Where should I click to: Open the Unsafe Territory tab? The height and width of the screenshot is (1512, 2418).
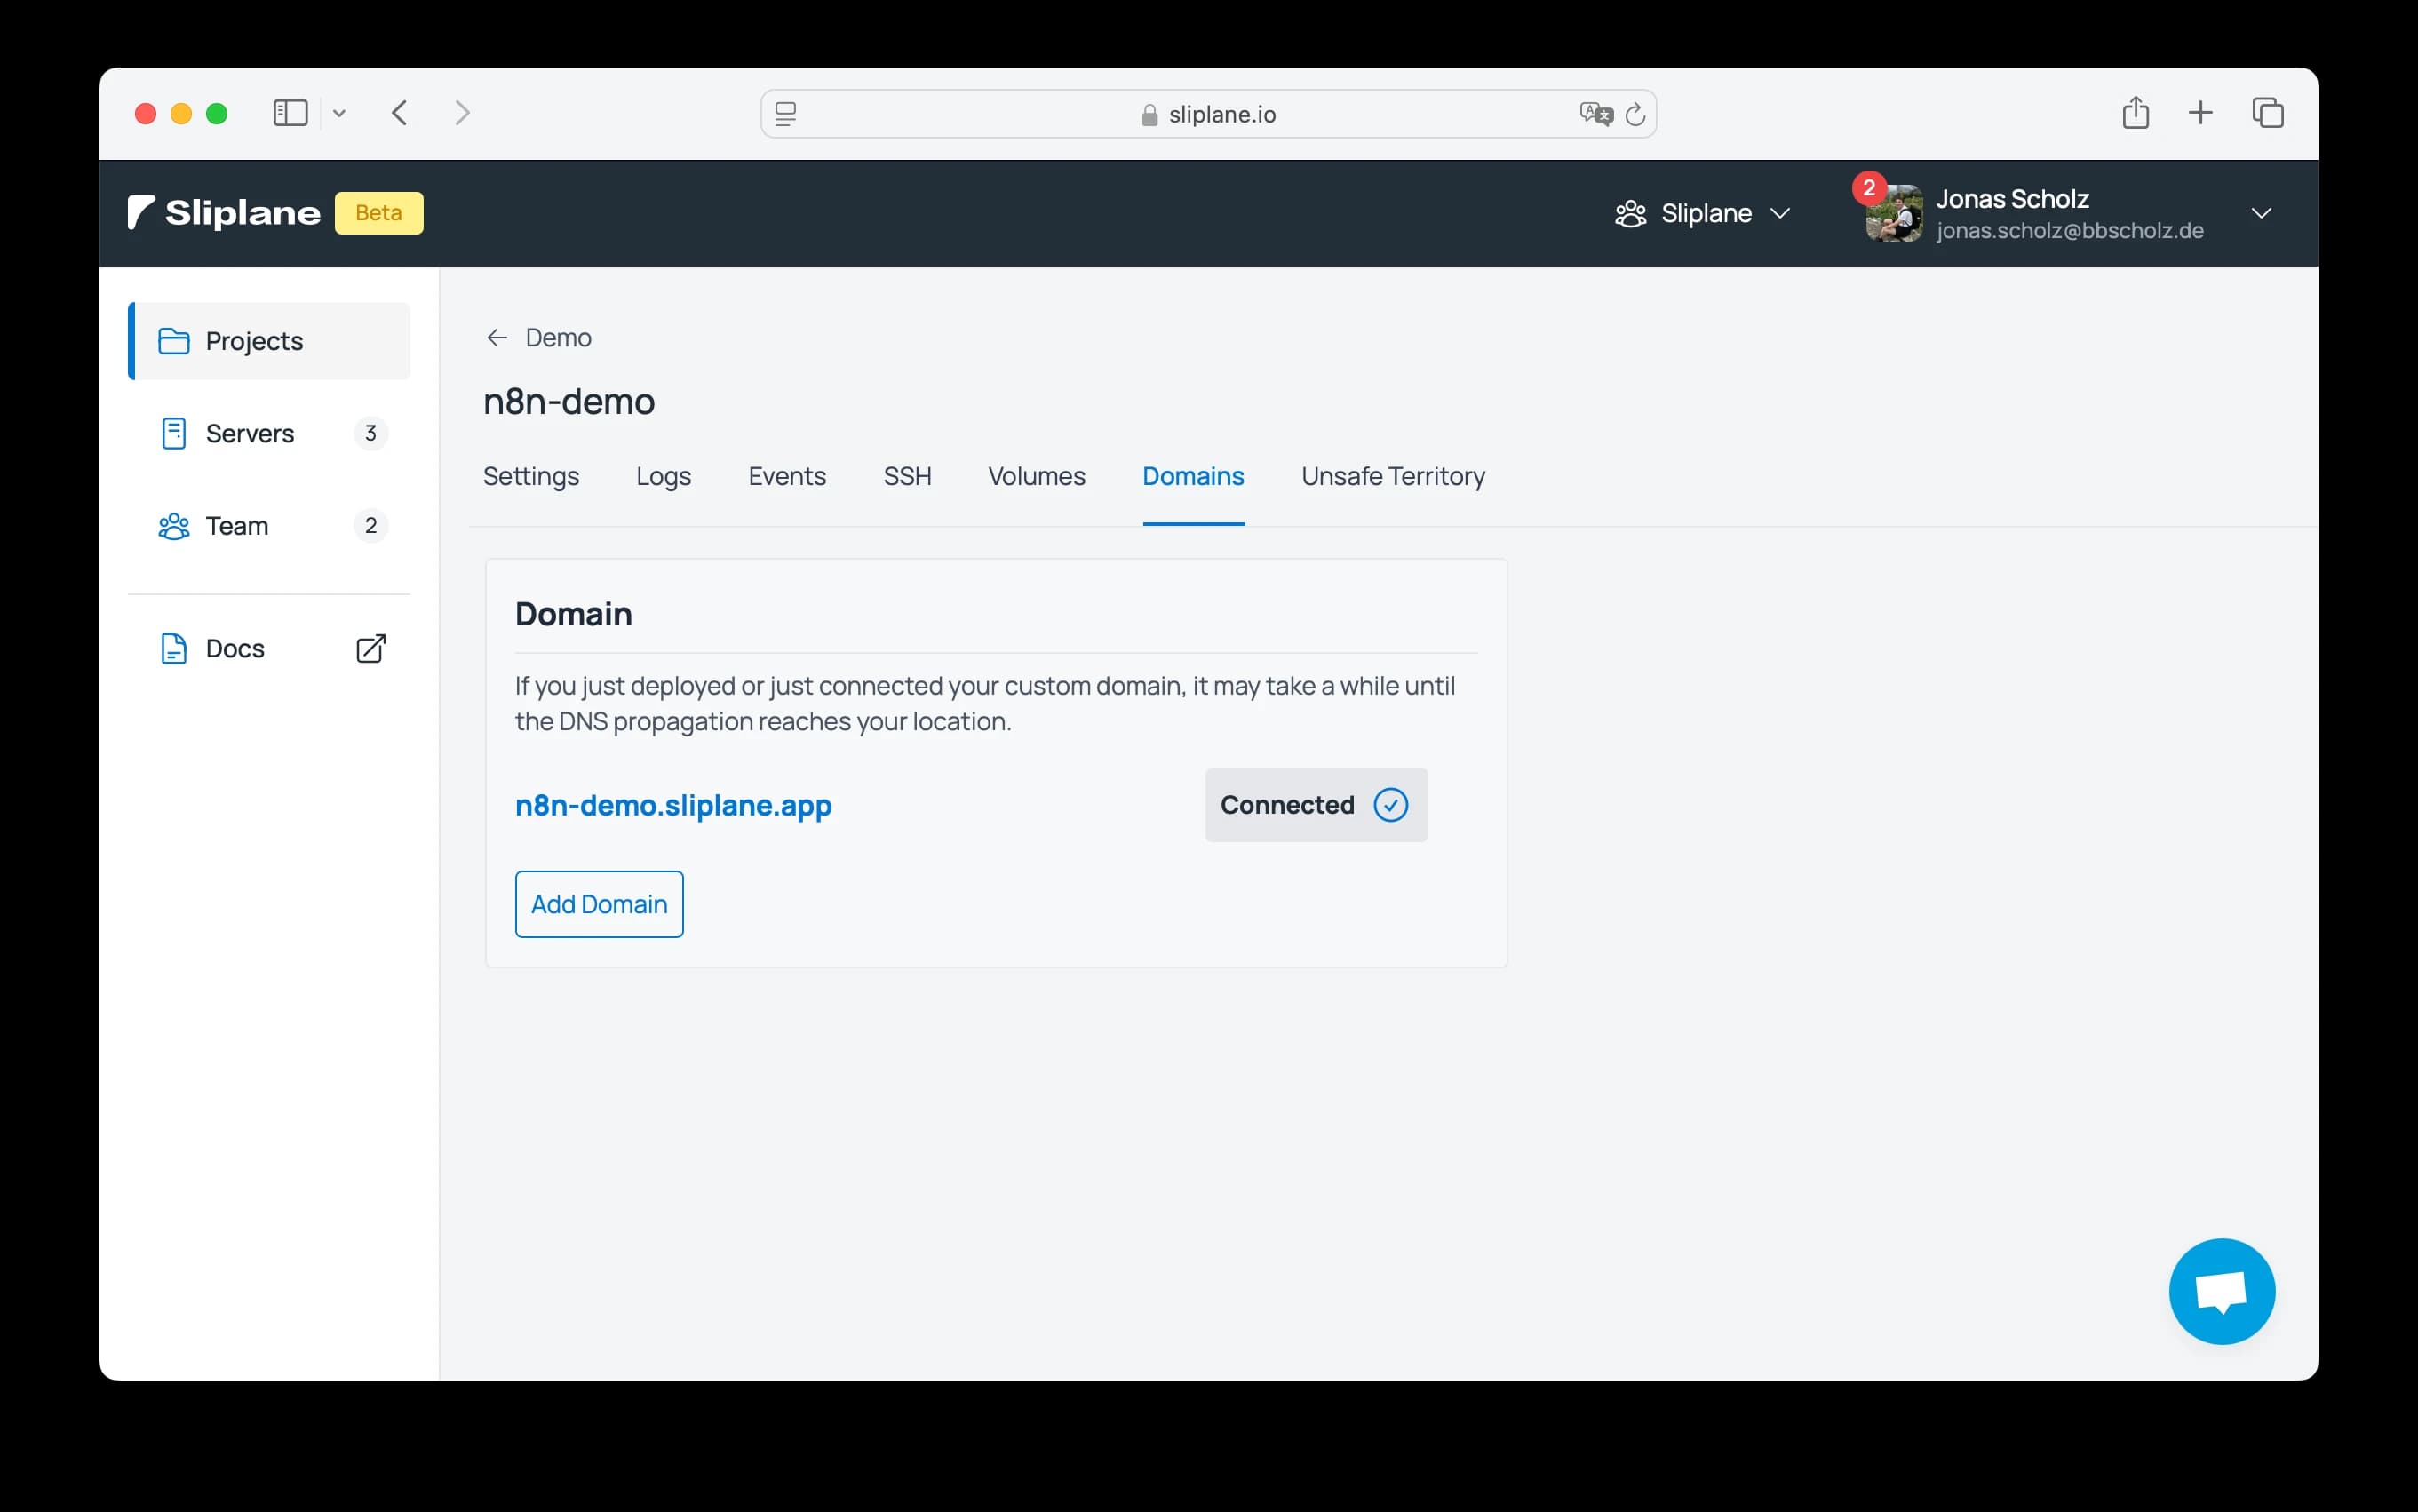tap(1393, 476)
